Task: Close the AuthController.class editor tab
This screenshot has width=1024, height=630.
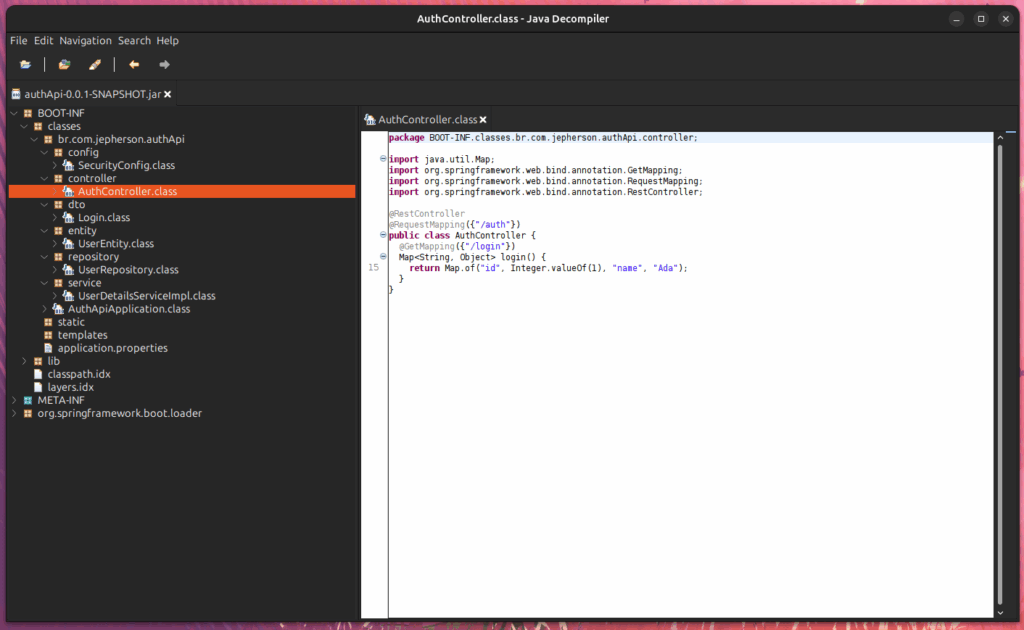Action: (x=483, y=120)
